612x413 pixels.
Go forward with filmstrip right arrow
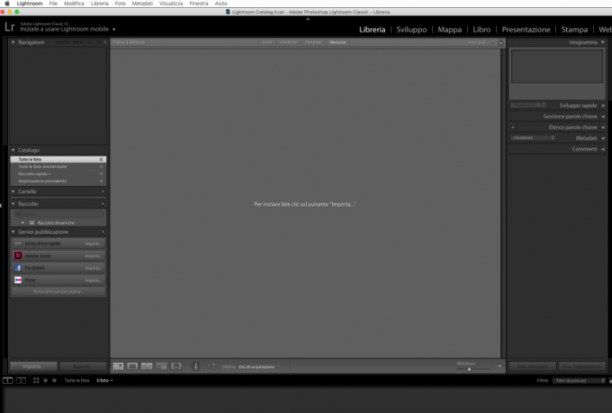click(54, 380)
